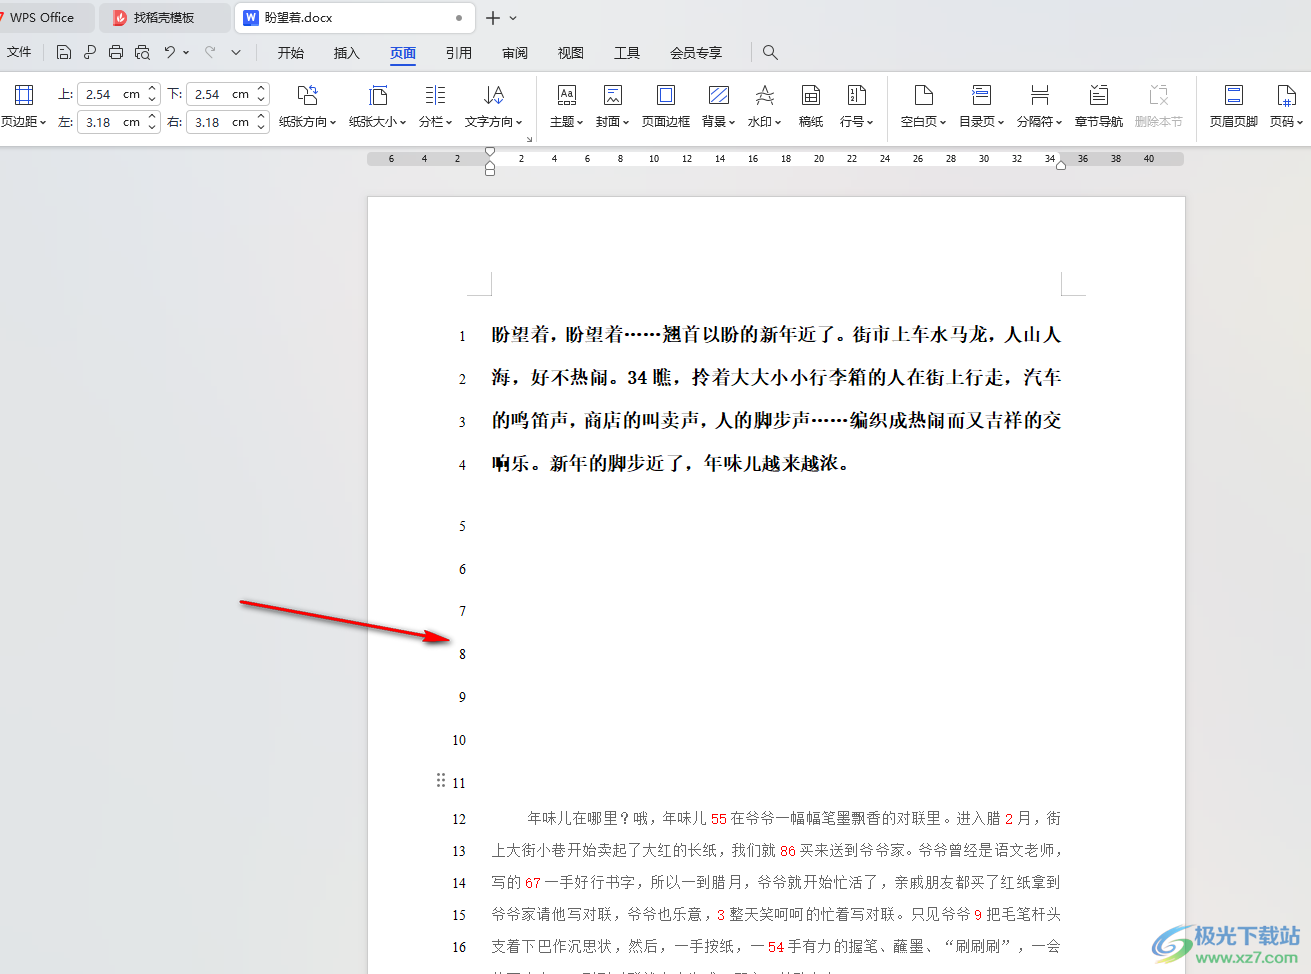This screenshot has width=1311, height=974.
Task: Open 文字方向 text direction tool
Action: coord(493,107)
